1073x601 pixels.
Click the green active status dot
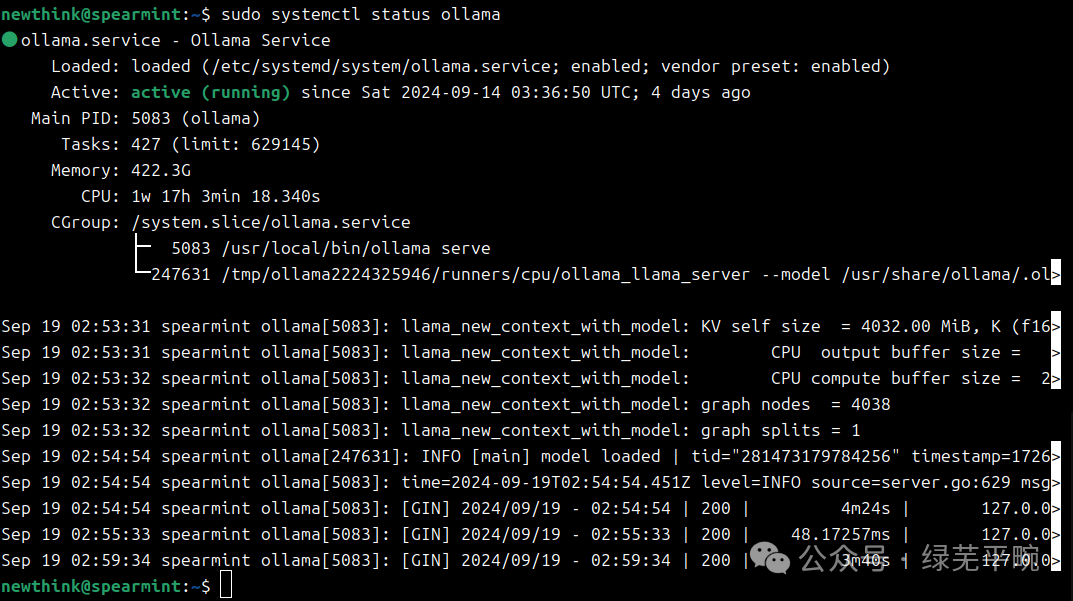(x=10, y=40)
